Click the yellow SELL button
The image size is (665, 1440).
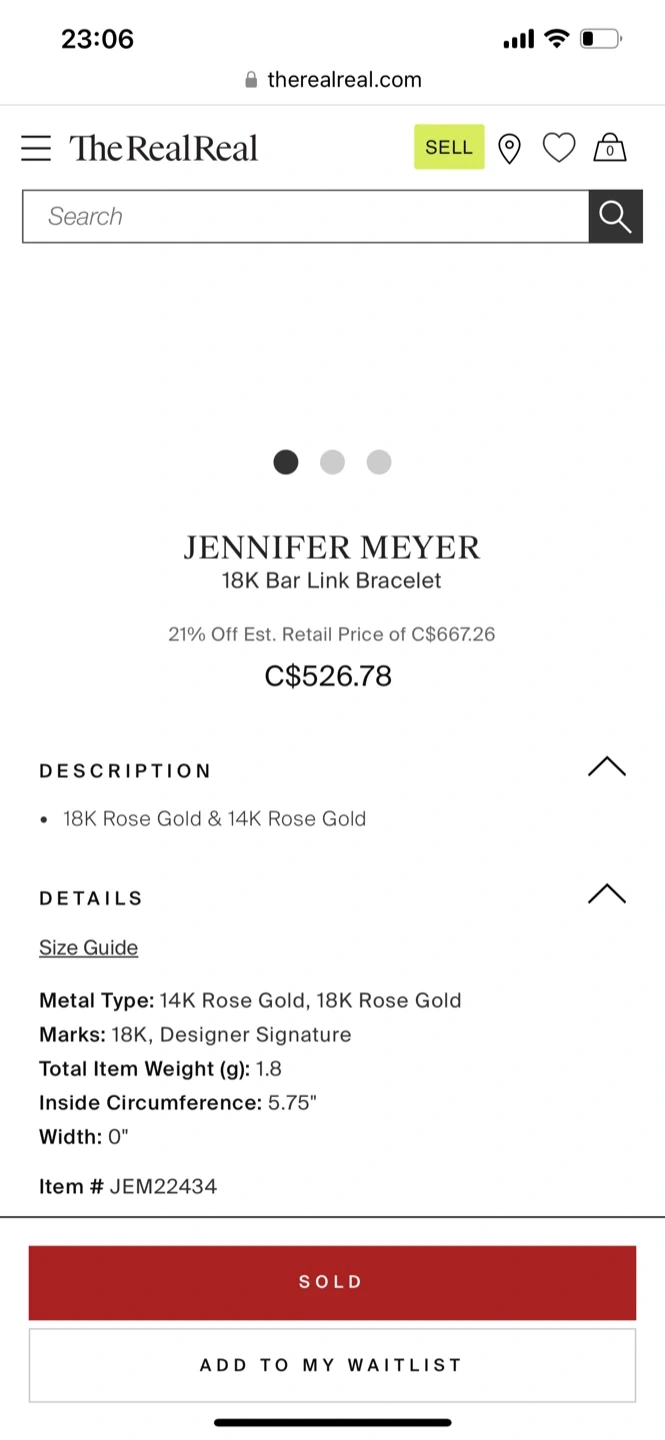point(449,147)
